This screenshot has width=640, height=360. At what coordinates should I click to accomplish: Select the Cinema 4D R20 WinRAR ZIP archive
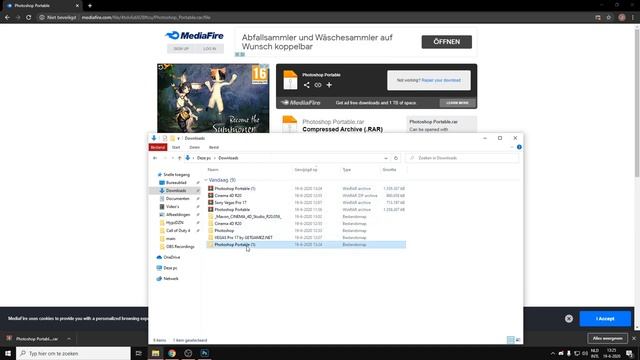306,196
